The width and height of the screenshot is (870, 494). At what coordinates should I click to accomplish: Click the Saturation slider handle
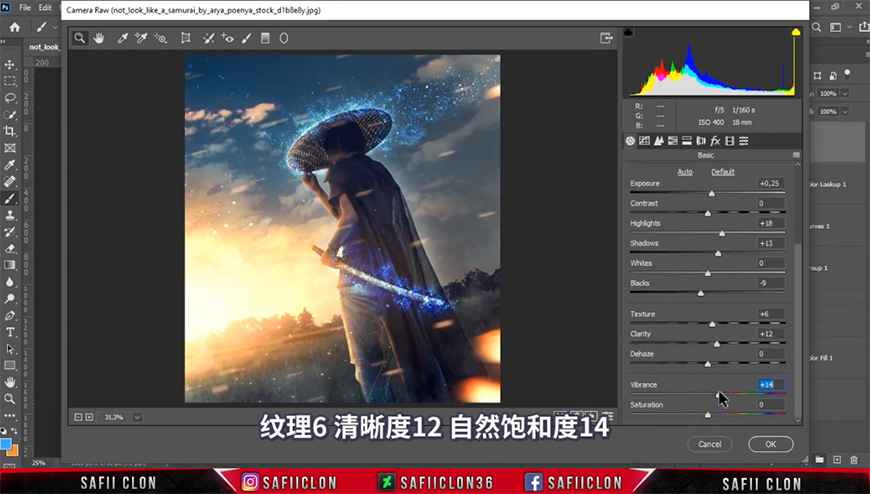[x=707, y=415]
